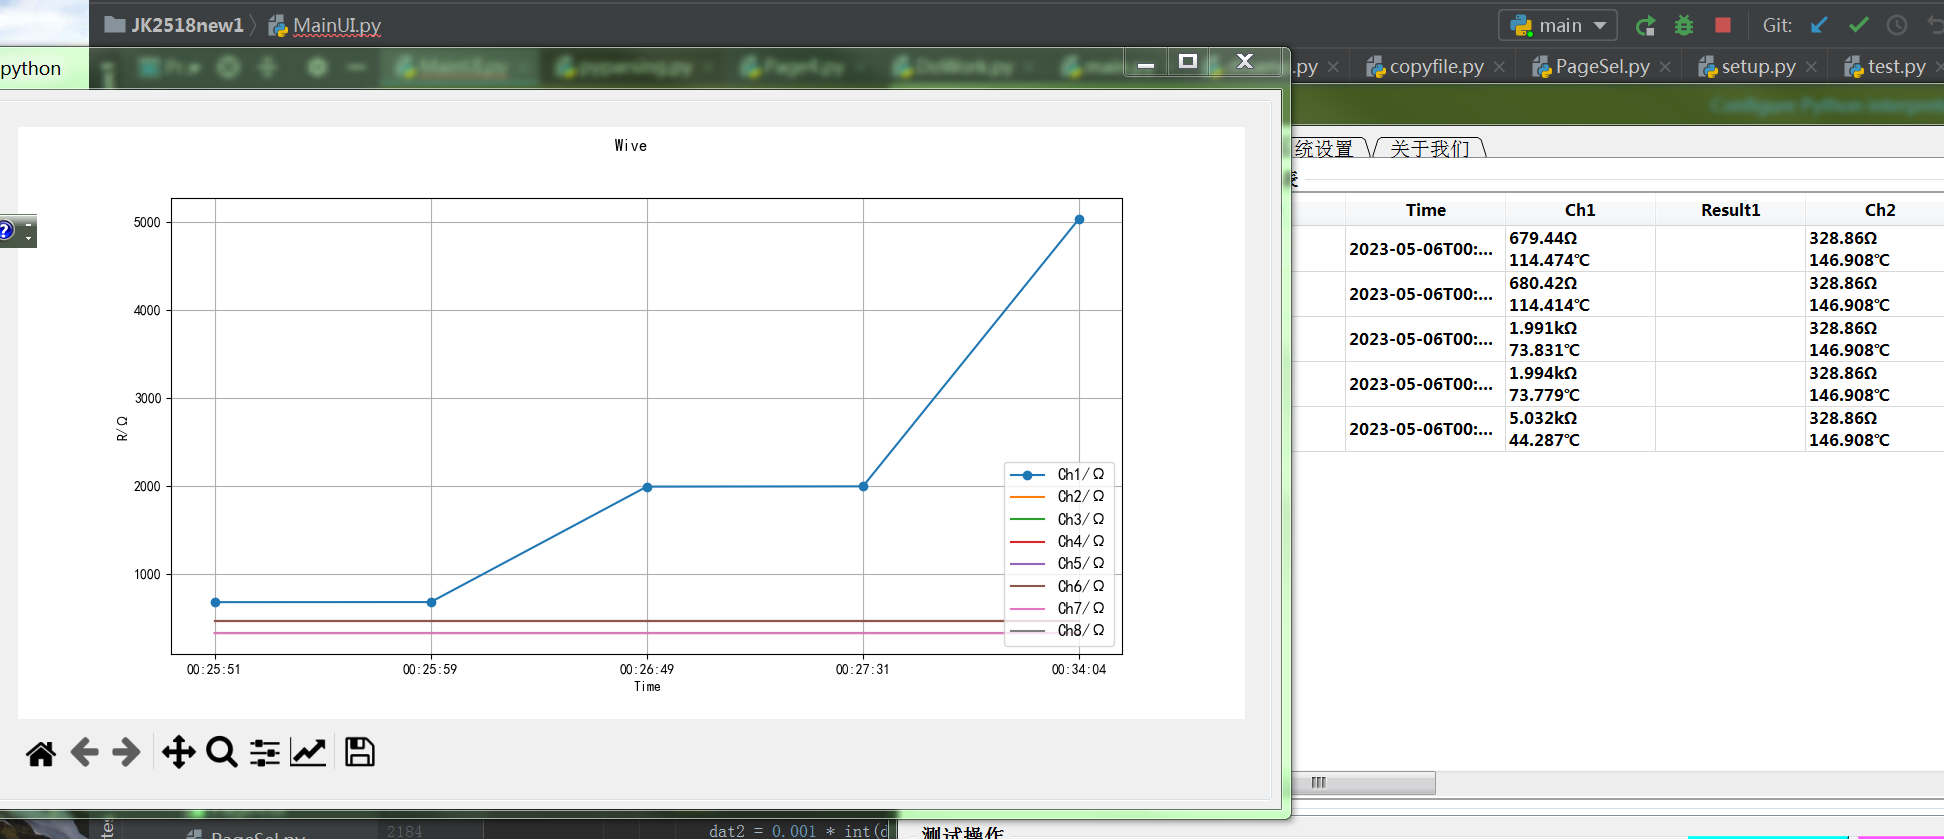This screenshot has width=1944, height=839.
Task: Click the JK2518new1 project breadcrumb
Action: click(x=186, y=25)
